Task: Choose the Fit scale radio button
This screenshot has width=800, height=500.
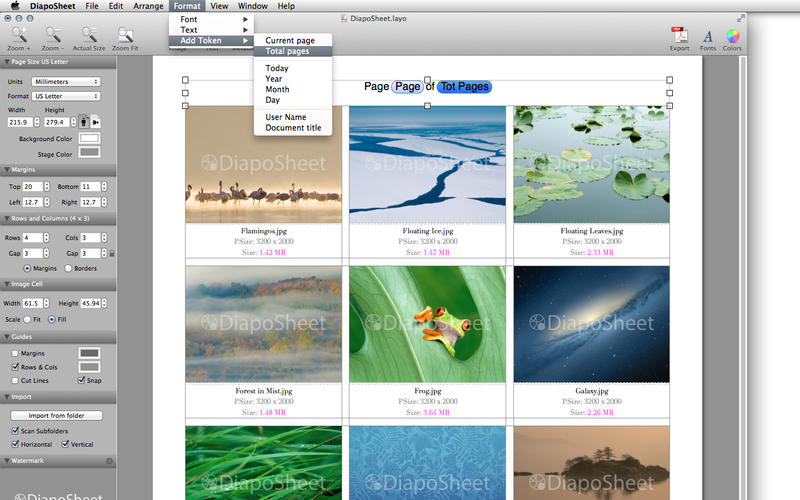Action: (27, 319)
